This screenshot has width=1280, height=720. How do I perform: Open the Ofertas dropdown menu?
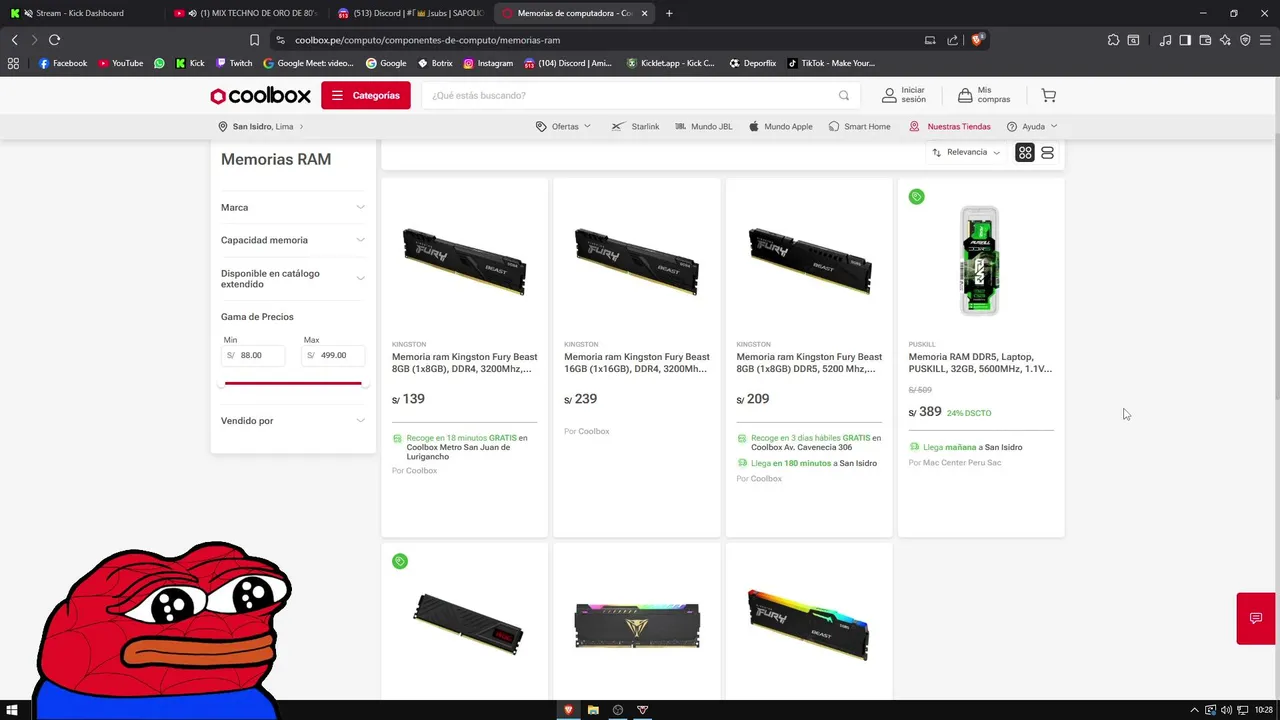click(x=563, y=127)
